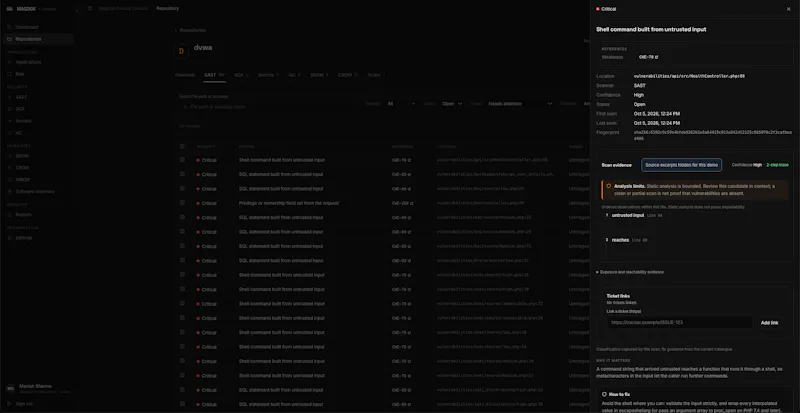800x413 pixels.
Task: Check the Privilege or ownership field row checkbox
Action: tap(182, 203)
